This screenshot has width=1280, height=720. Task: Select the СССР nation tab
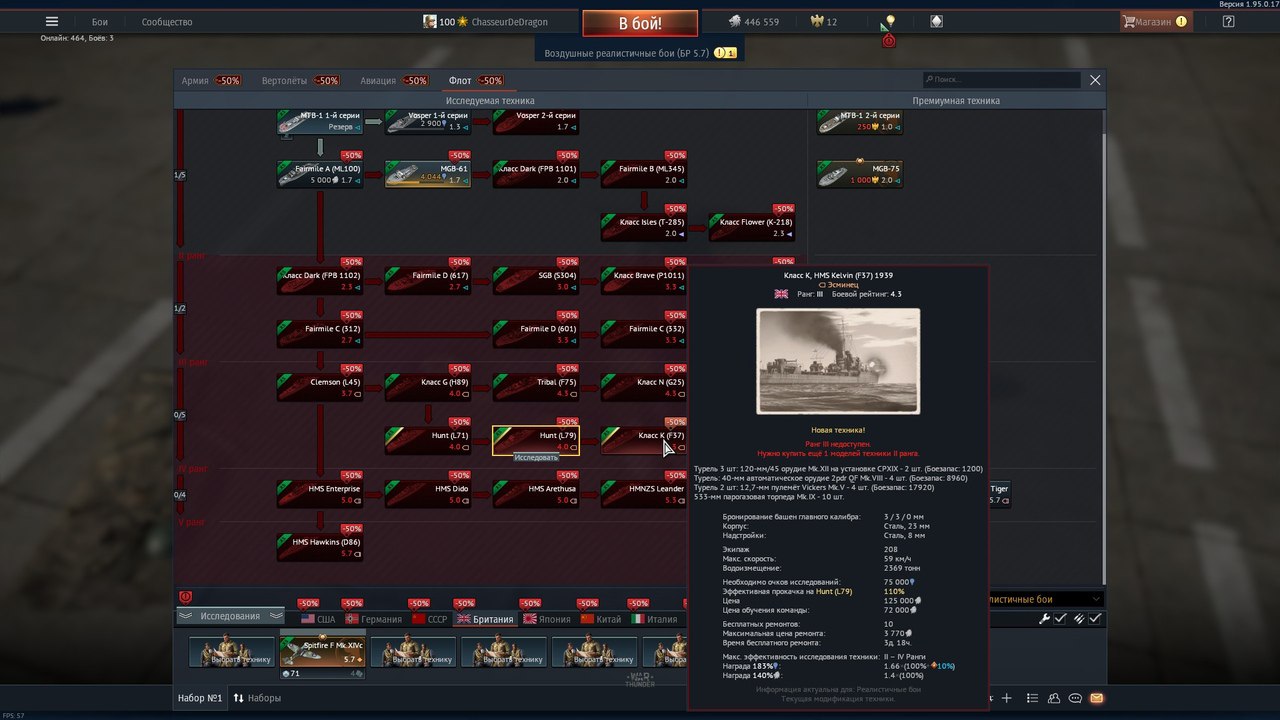tap(430, 619)
